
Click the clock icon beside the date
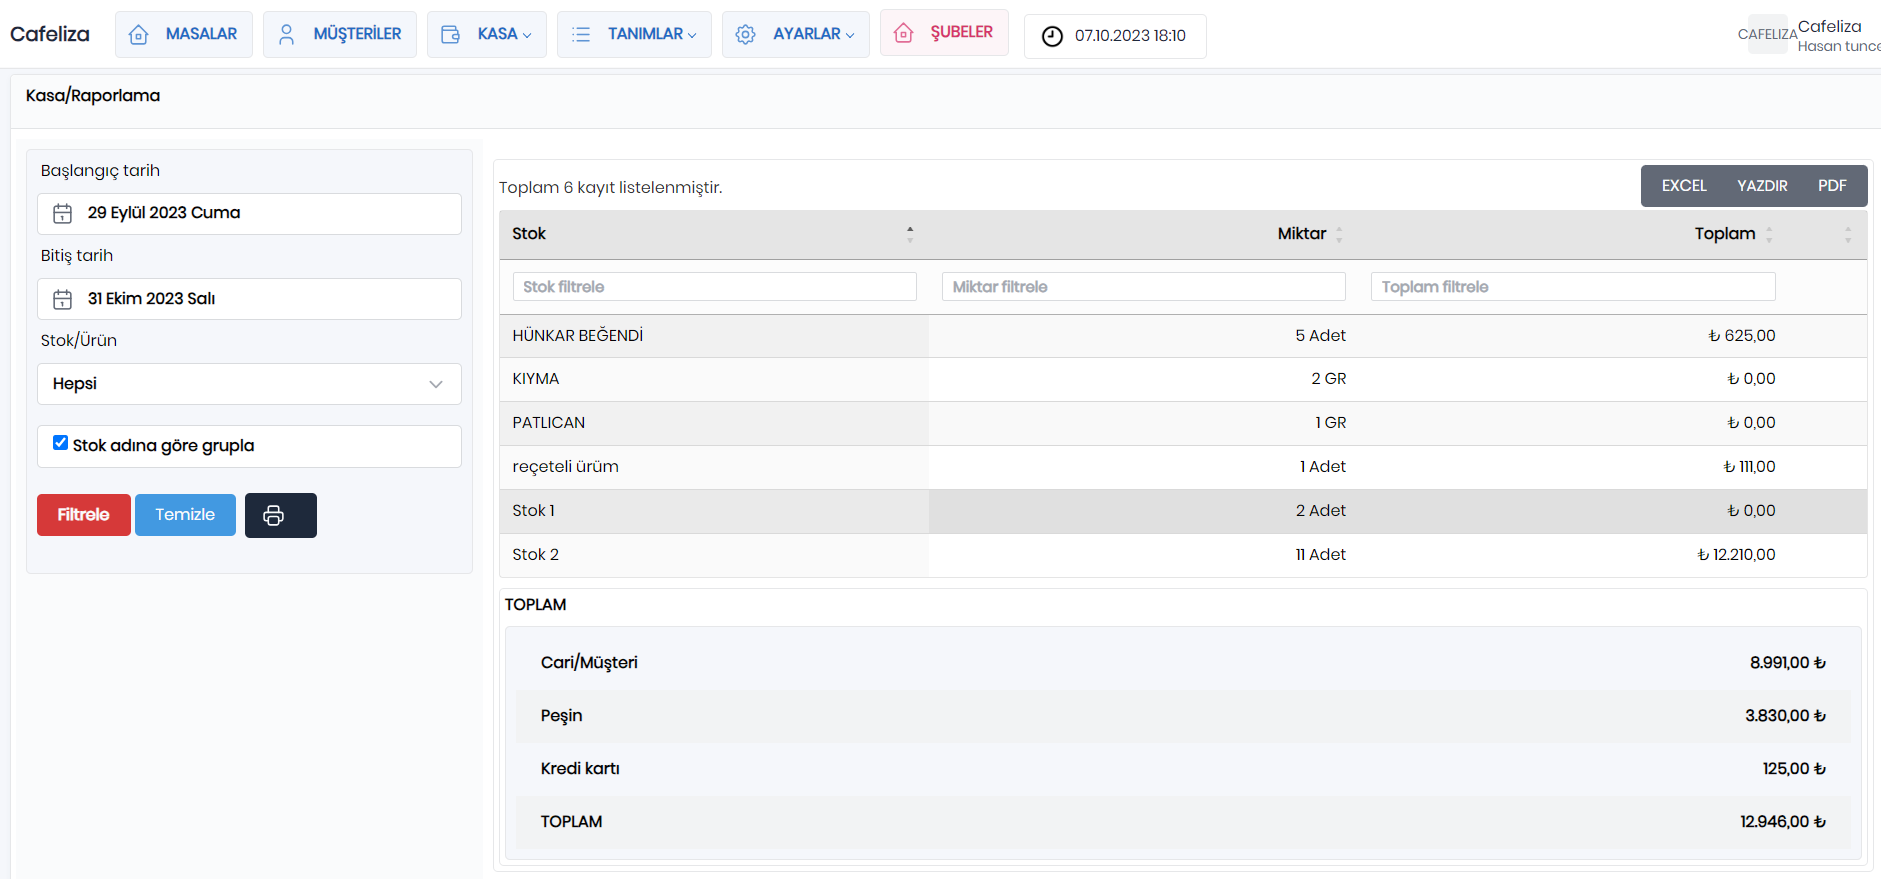point(1052,36)
